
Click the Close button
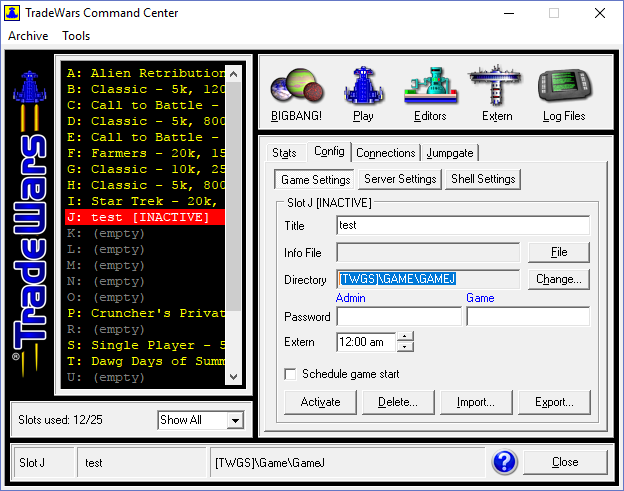[565, 462]
